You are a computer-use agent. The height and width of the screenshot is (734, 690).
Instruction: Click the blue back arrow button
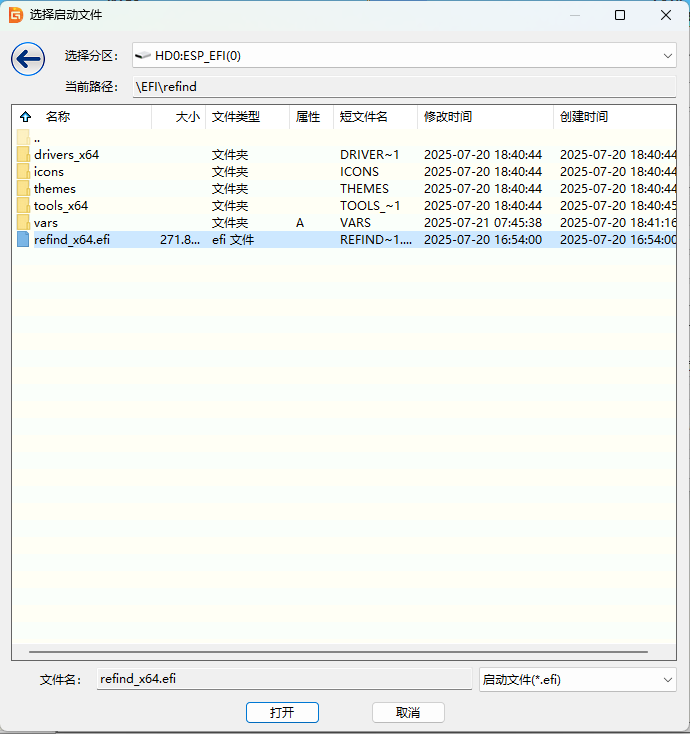tap(28, 59)
